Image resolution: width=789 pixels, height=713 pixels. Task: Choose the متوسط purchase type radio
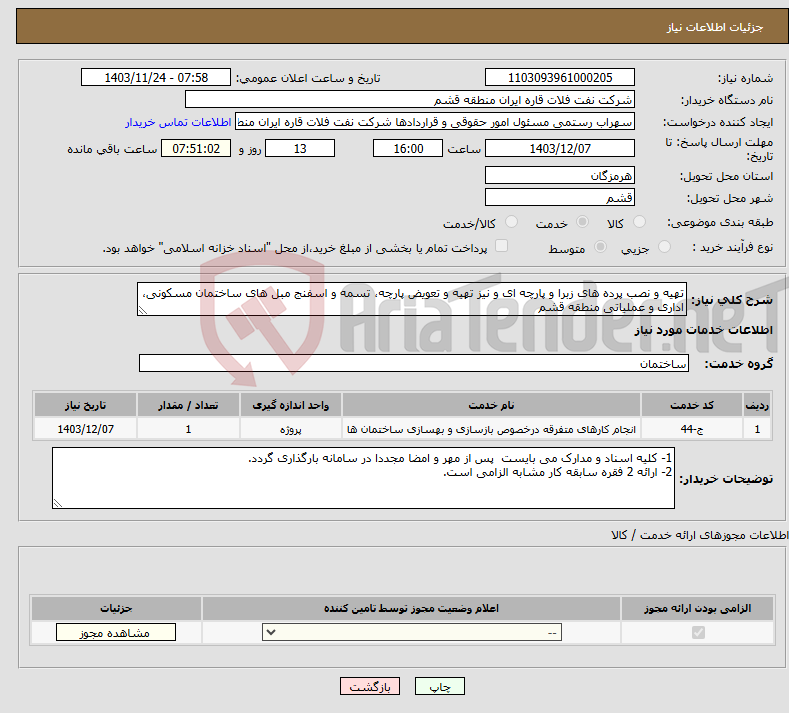(600, 247)
